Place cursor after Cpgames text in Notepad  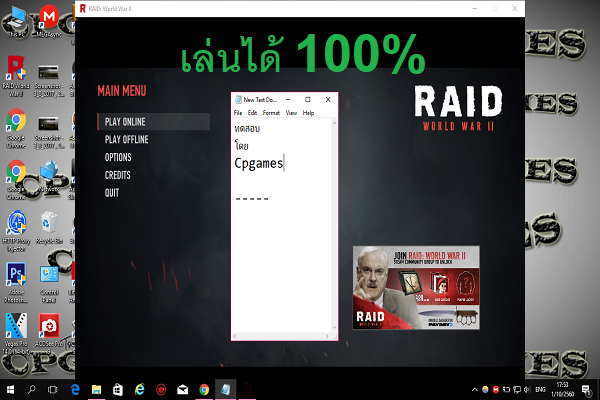(x=284, y=163)
